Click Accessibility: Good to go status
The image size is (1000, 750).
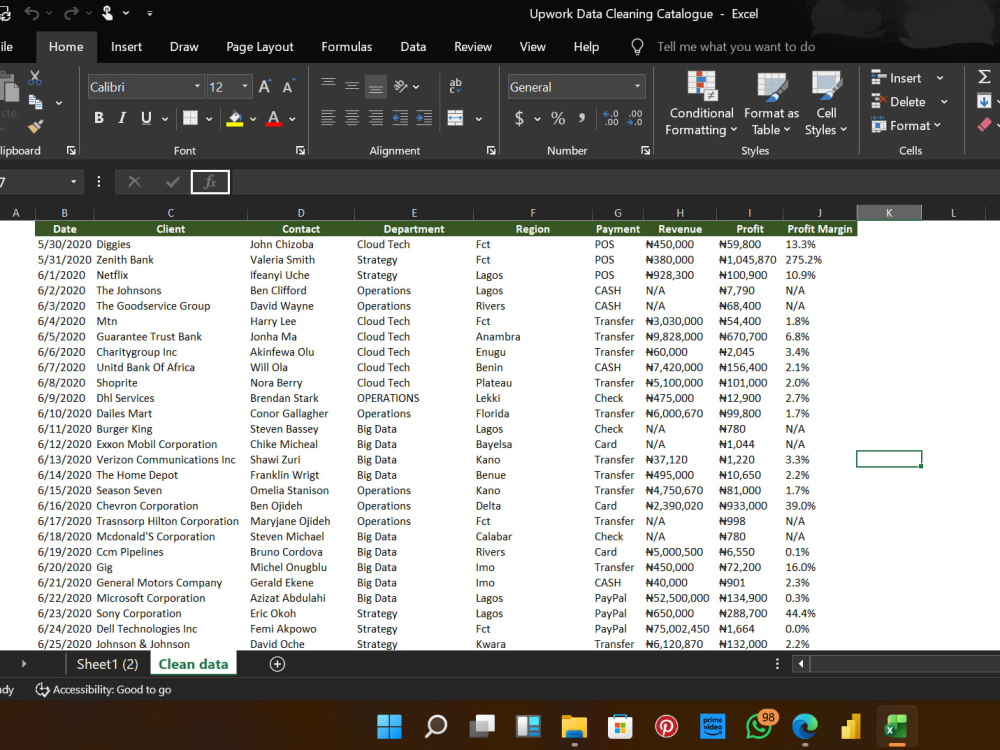pyautogui.click(x=103, y=689)
